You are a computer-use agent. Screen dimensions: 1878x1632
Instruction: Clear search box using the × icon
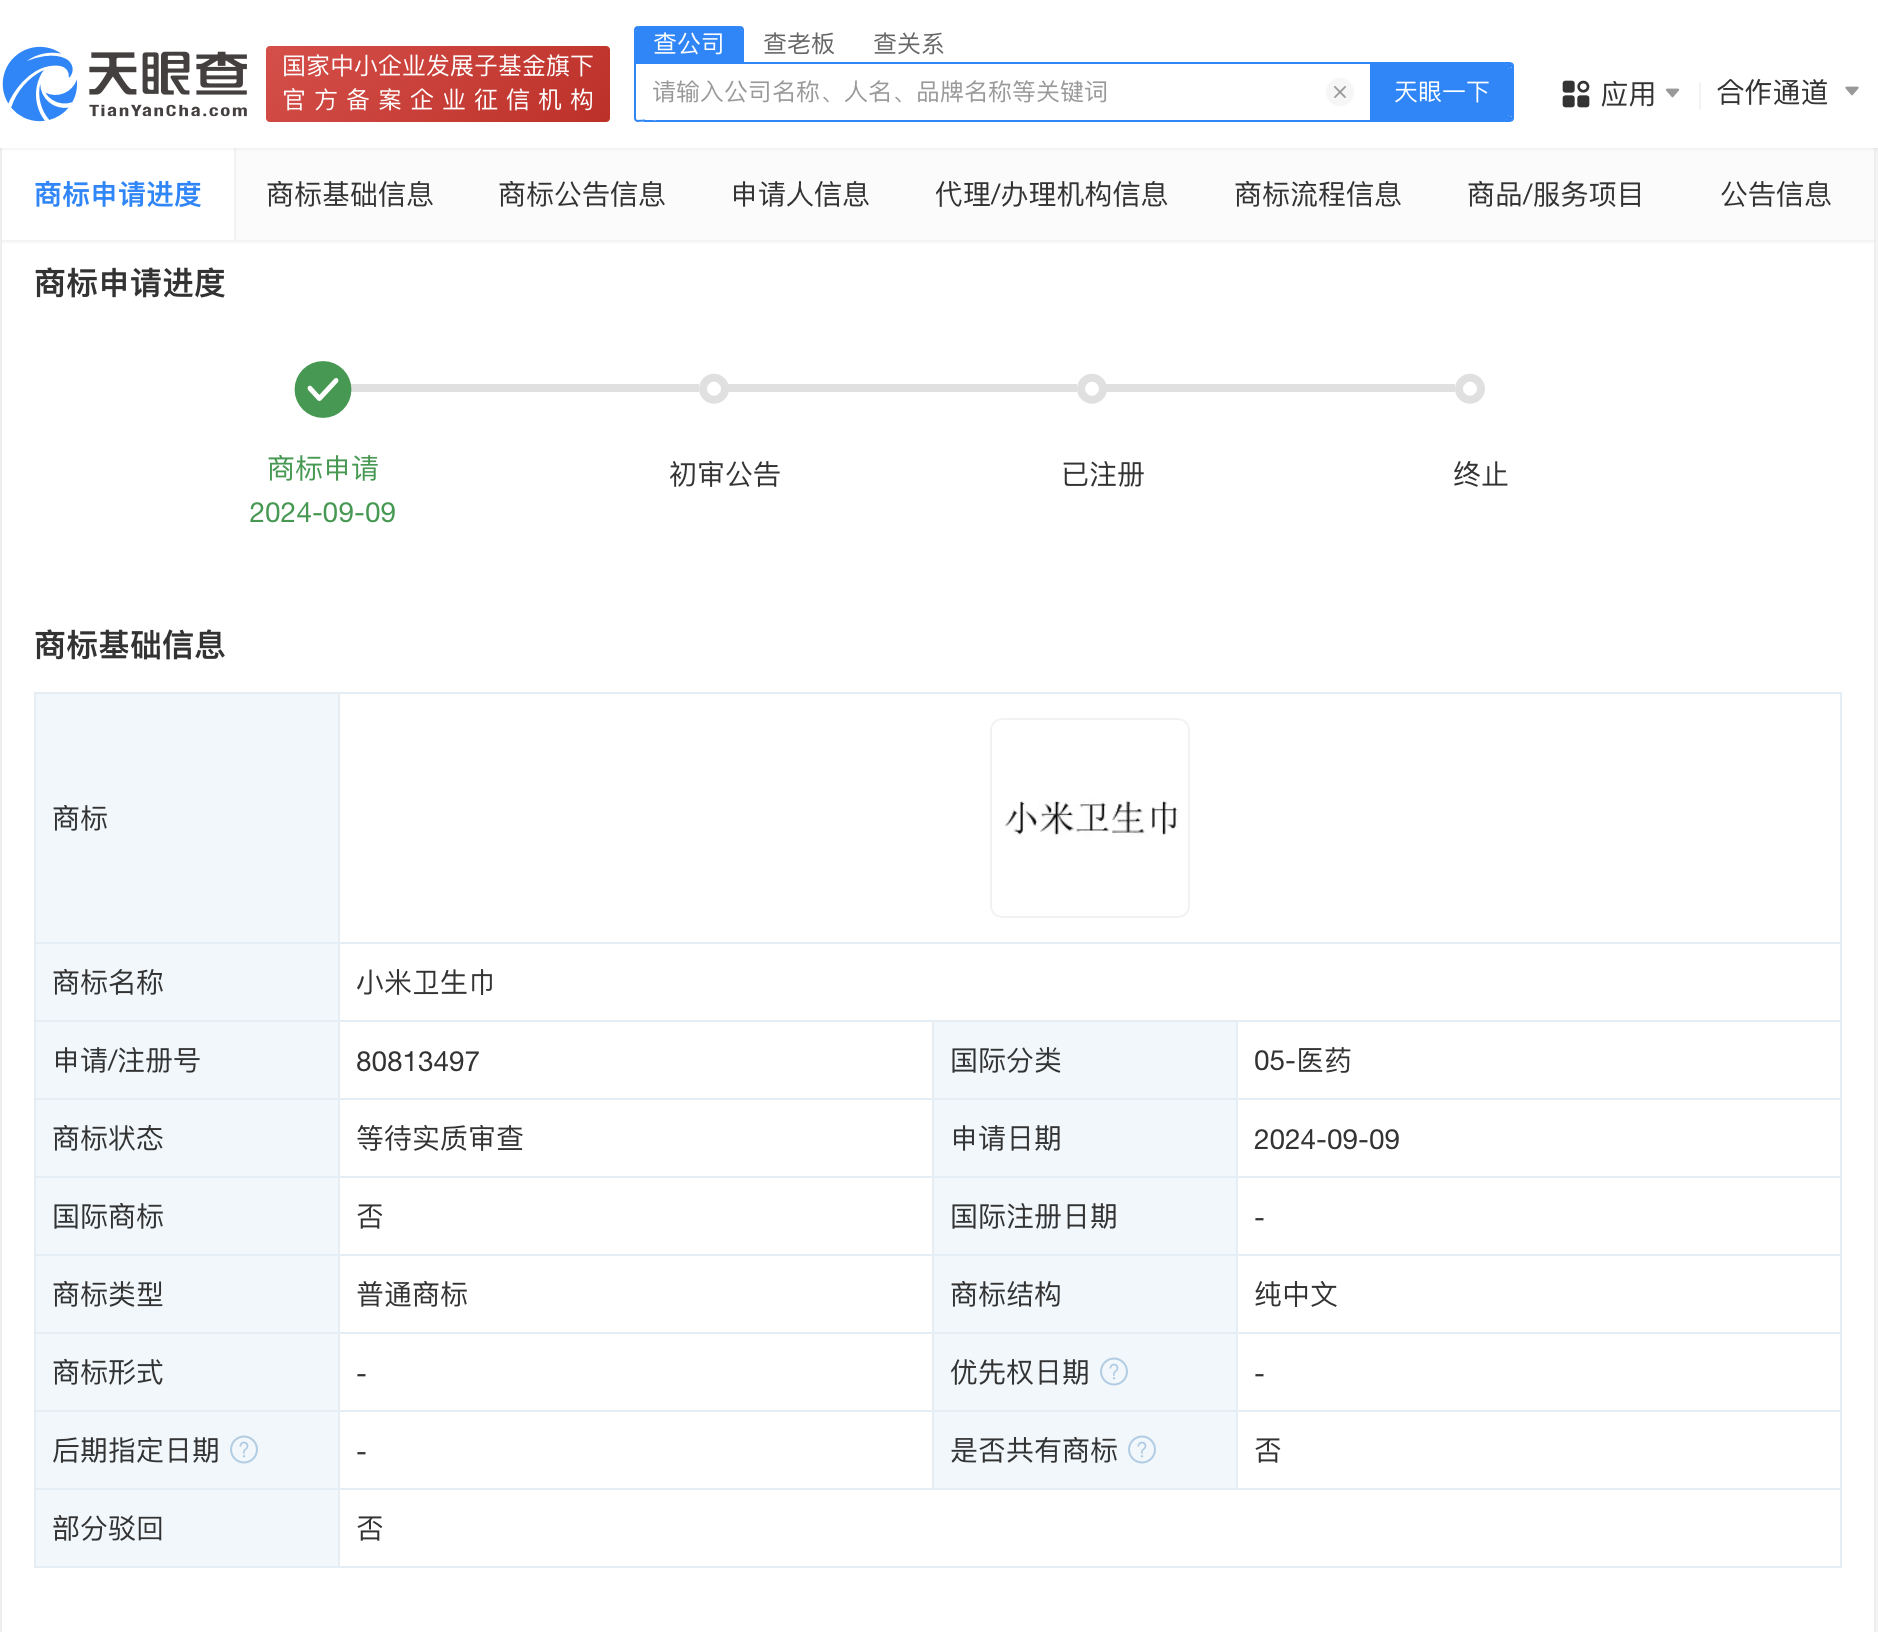point(1339,92)
